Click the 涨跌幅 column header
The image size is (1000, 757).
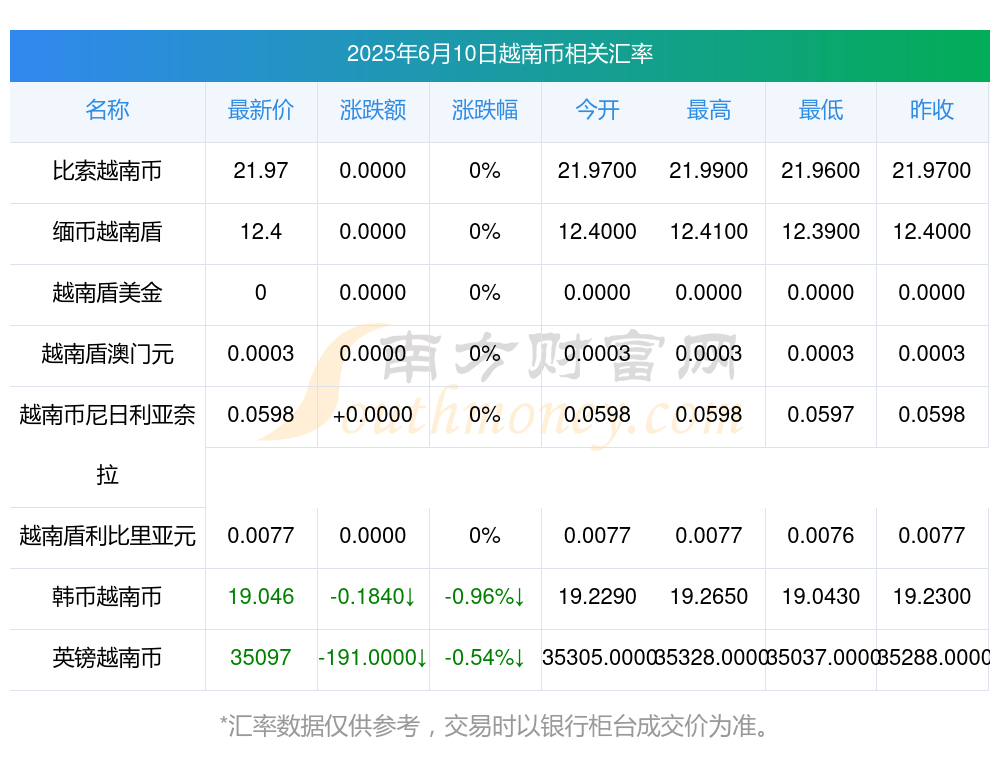click(x=485, y=110)
